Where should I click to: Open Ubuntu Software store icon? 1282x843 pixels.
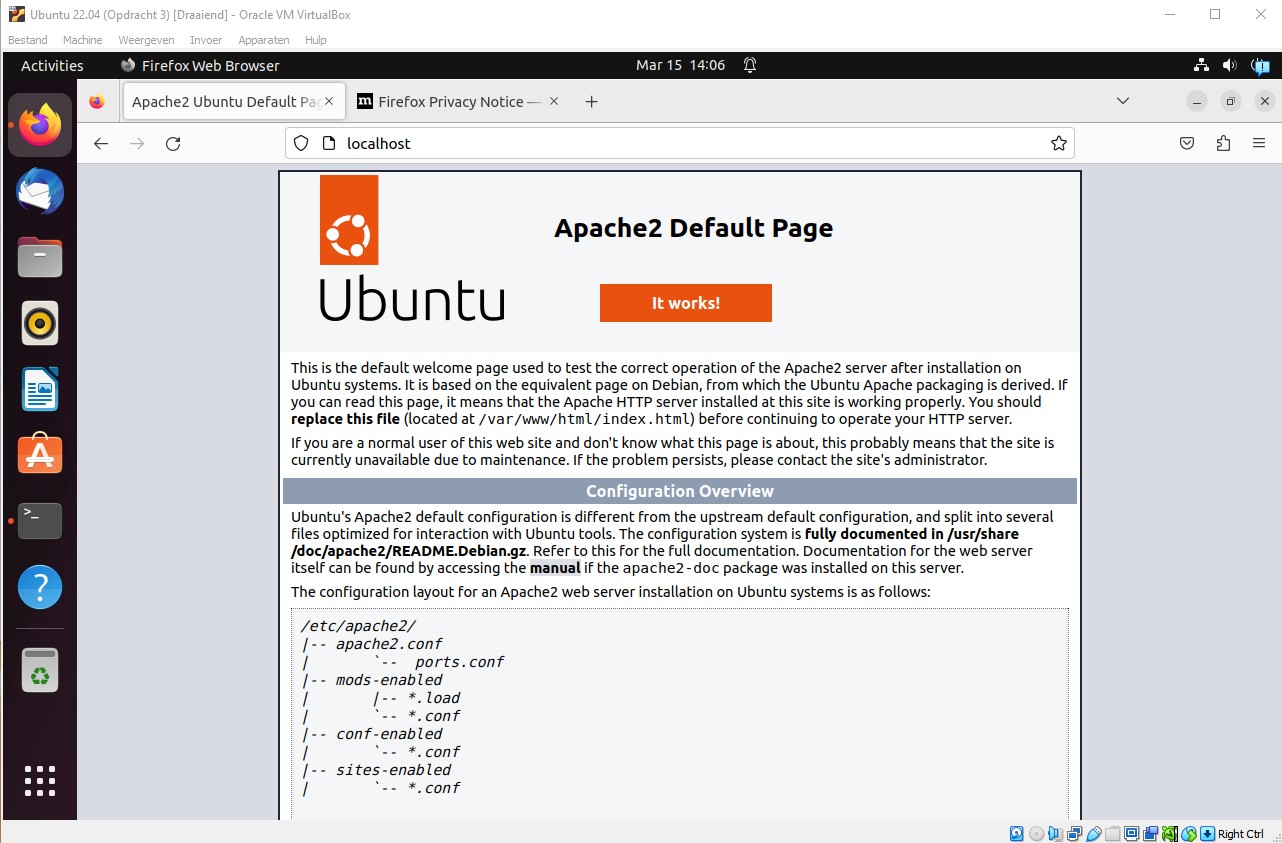(40, 455)
